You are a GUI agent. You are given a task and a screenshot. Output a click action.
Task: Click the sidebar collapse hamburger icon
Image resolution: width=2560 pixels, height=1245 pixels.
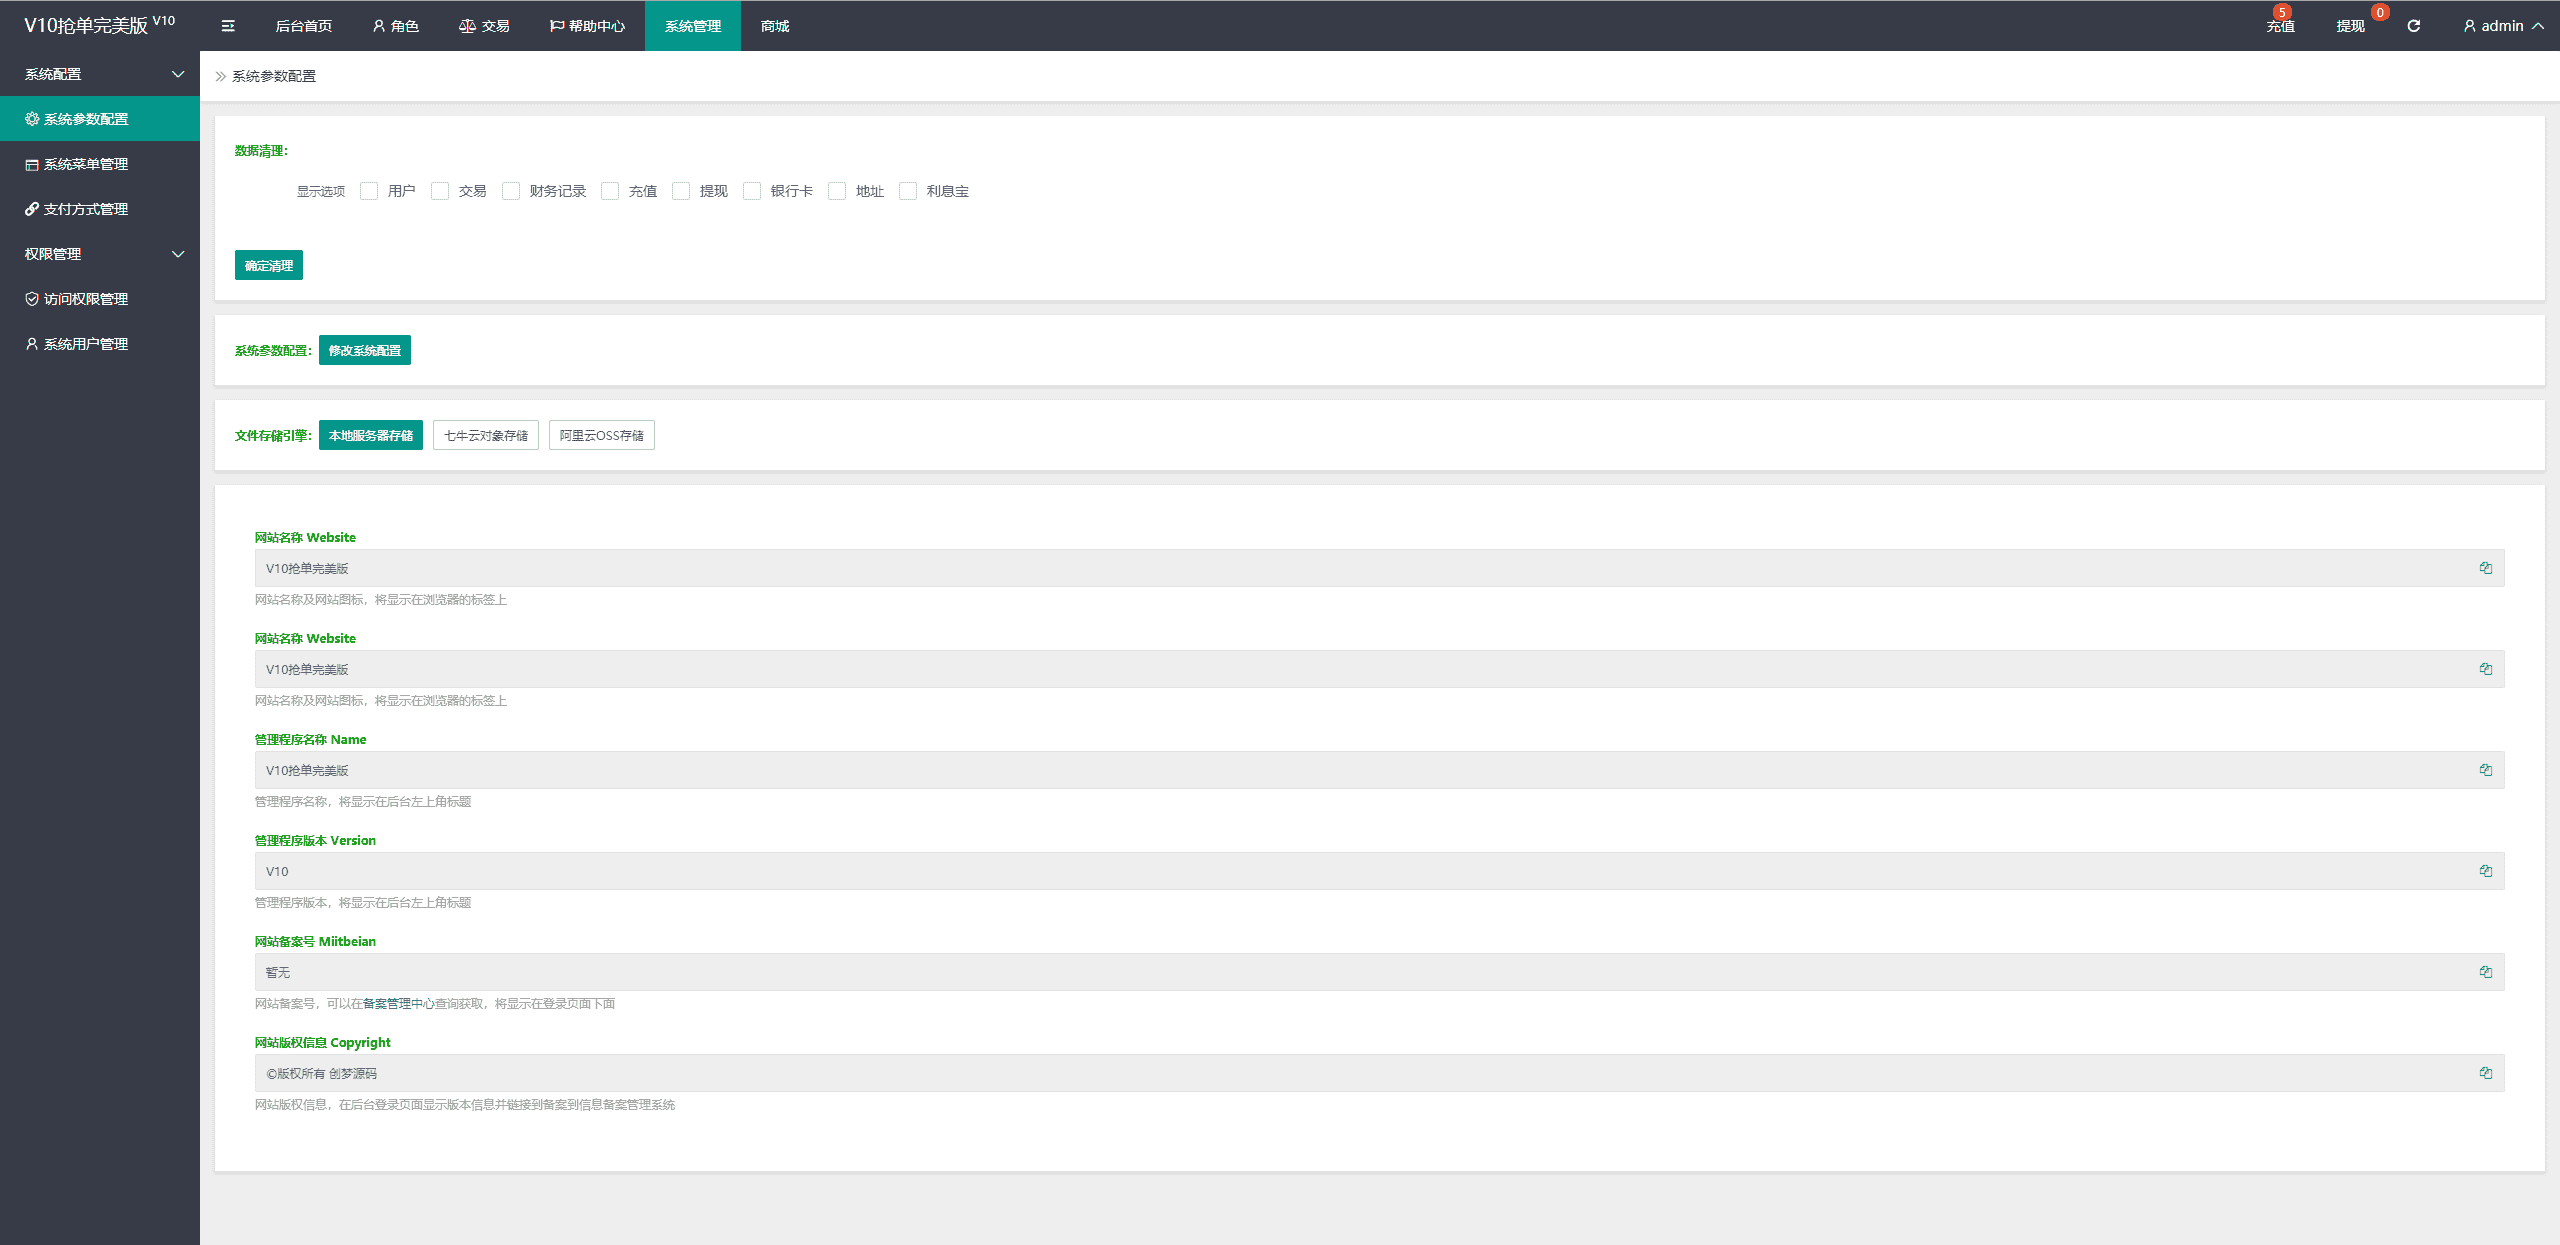click(x=228, y=26)
